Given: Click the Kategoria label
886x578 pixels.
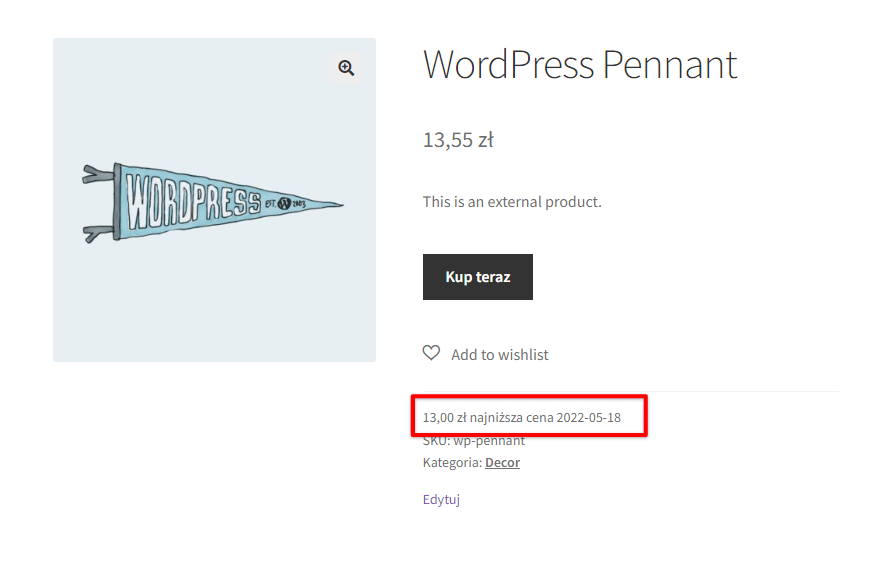Looking at the screenshot, I should [x=452, y=462].
